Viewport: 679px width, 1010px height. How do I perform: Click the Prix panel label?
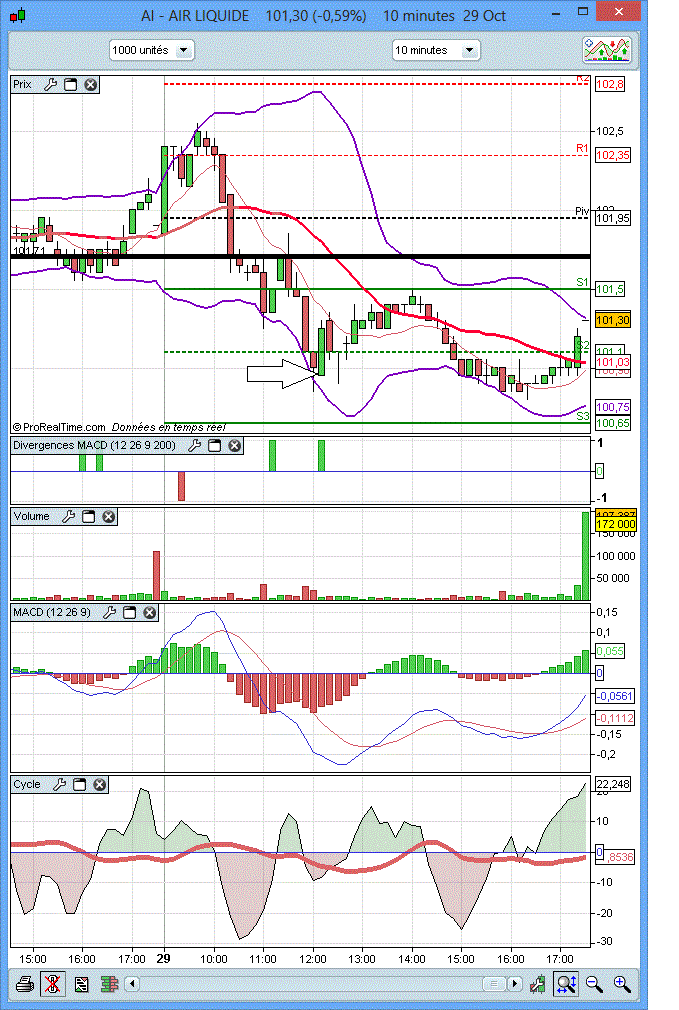23,84
